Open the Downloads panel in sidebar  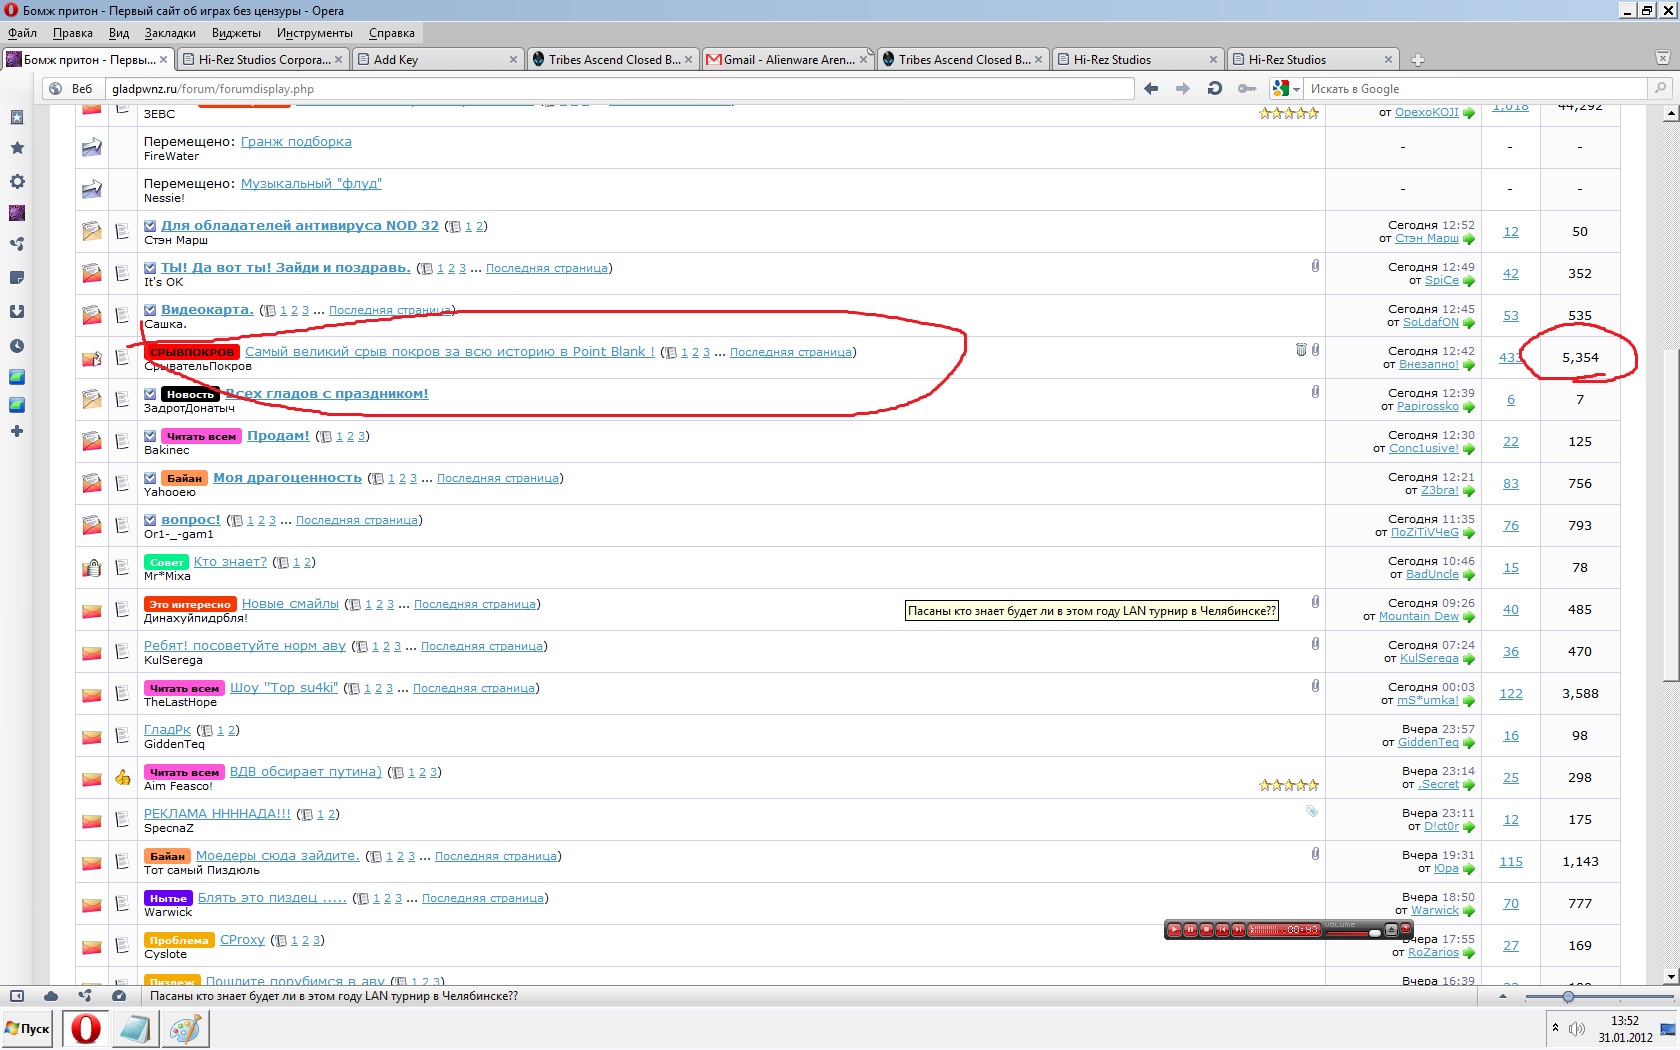point(17,312)
